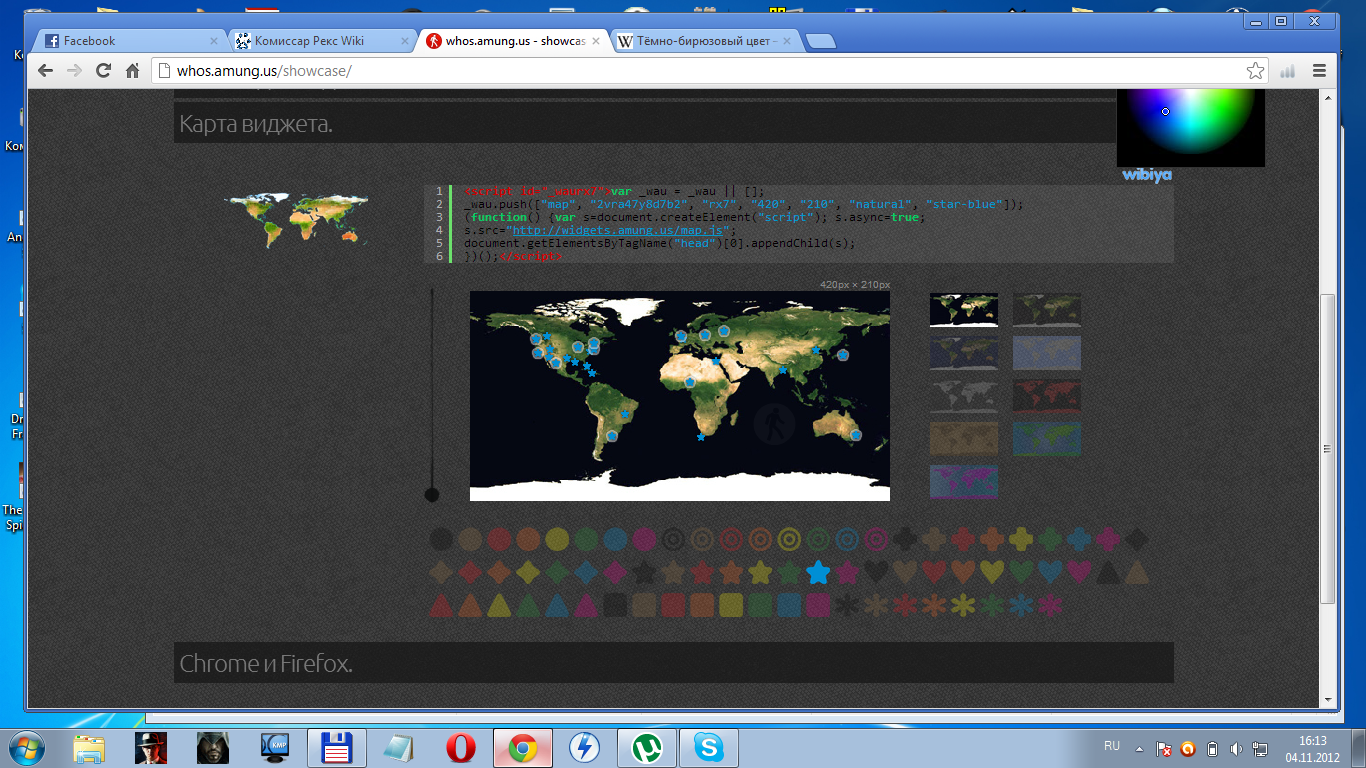The image size is (1366, 768).
Task: Switch to the Facebook tab
Action: point(130,41)
